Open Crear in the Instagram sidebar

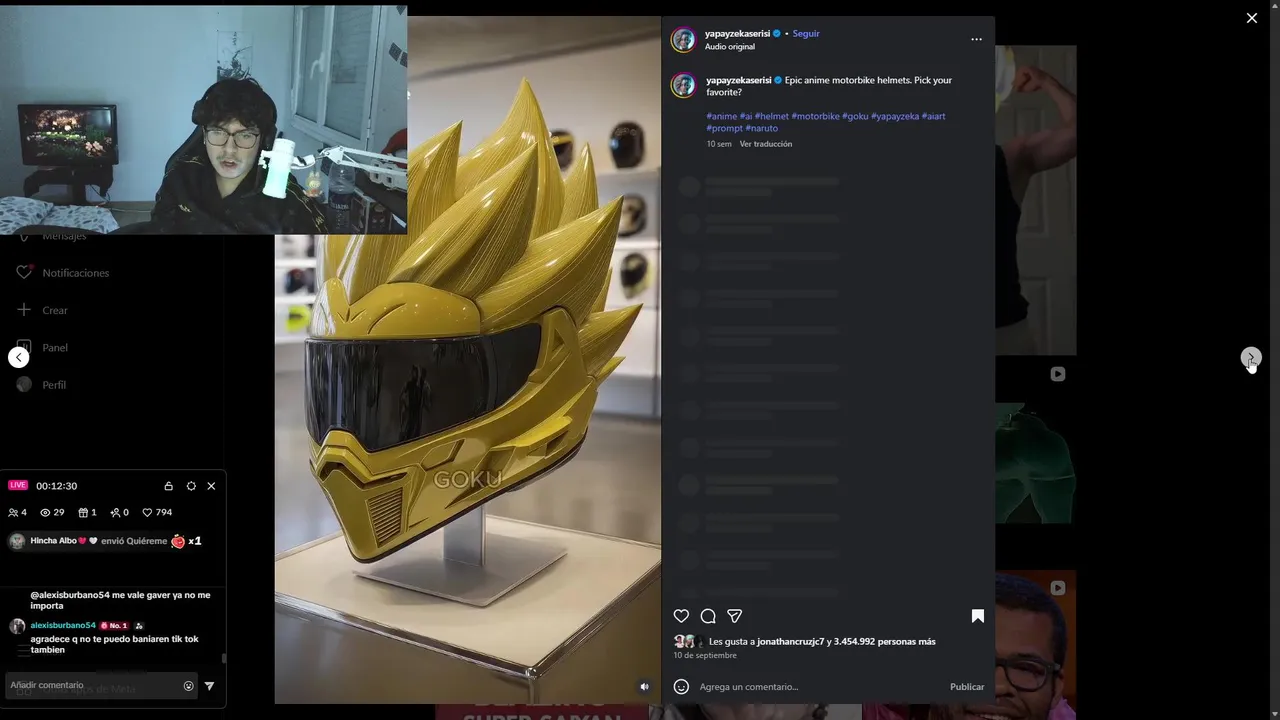tap(55, 310)
